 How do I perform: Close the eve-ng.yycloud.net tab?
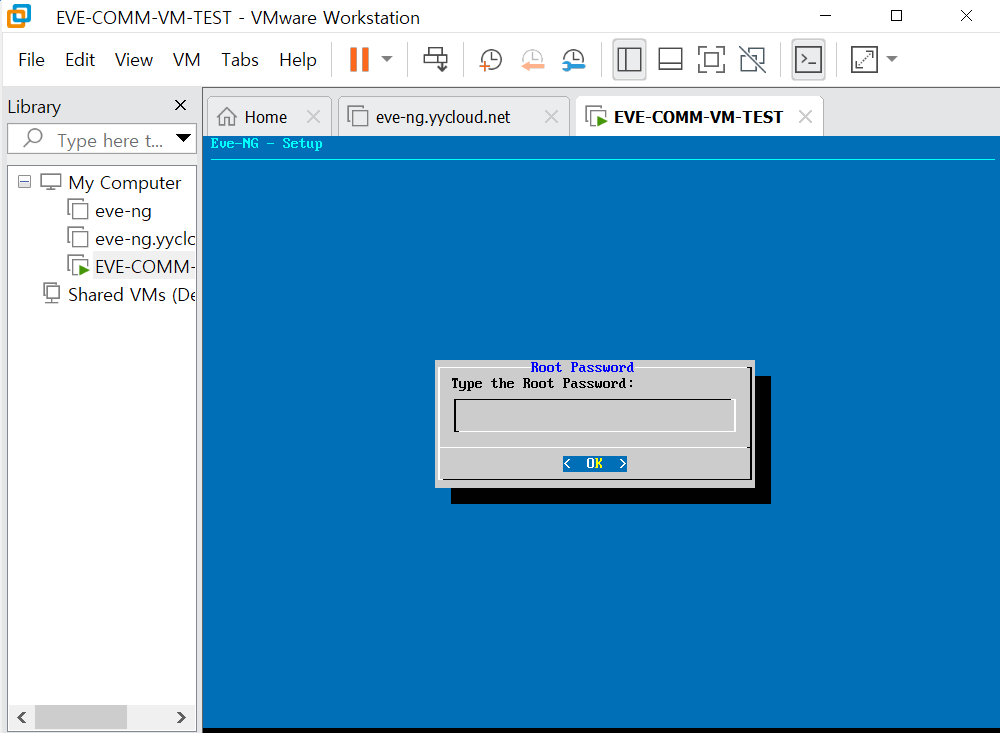coord(552,117)
